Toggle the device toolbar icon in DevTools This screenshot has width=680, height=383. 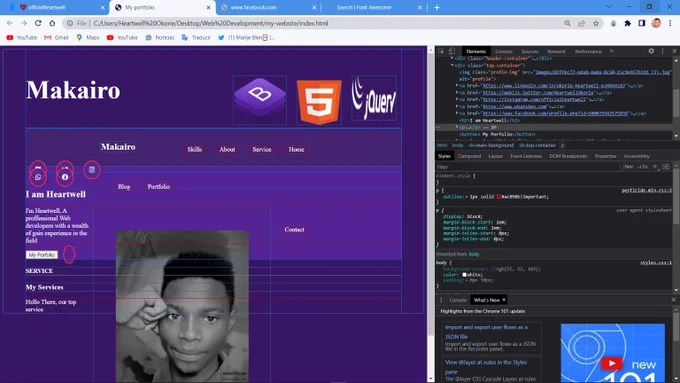pos(451,51)
